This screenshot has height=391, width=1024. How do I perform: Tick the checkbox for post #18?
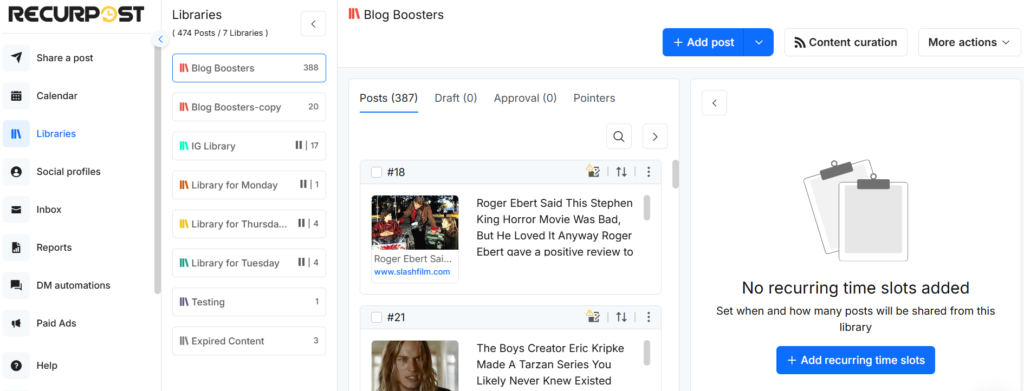click(x=376, y=172)
